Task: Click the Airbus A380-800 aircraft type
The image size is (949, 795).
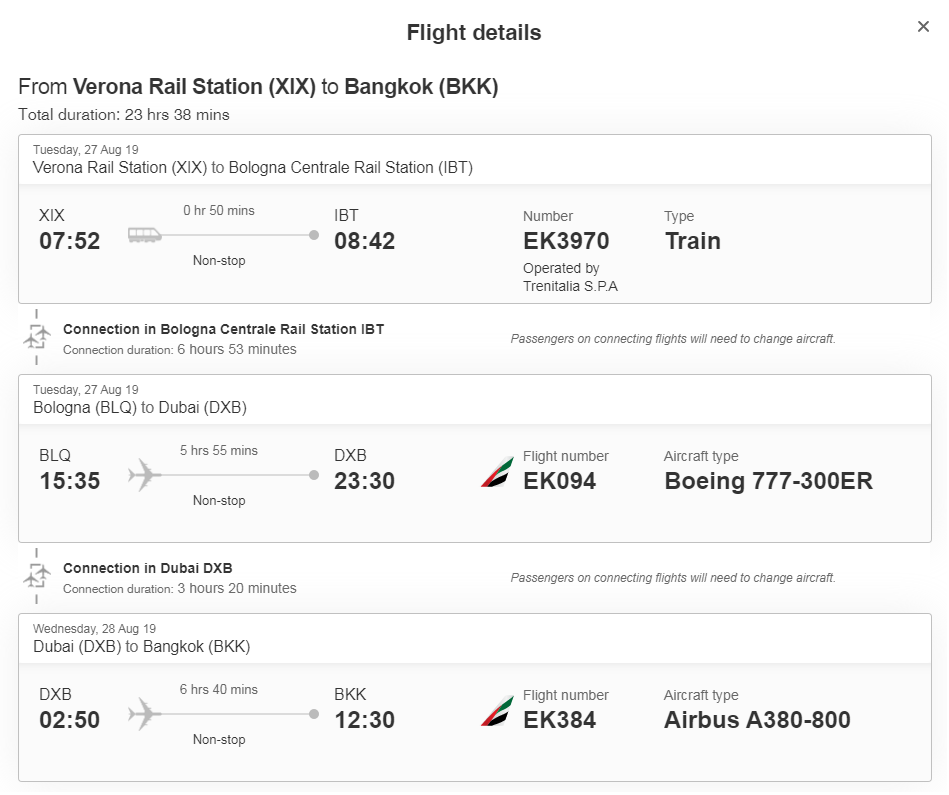Action: (757, 720)
